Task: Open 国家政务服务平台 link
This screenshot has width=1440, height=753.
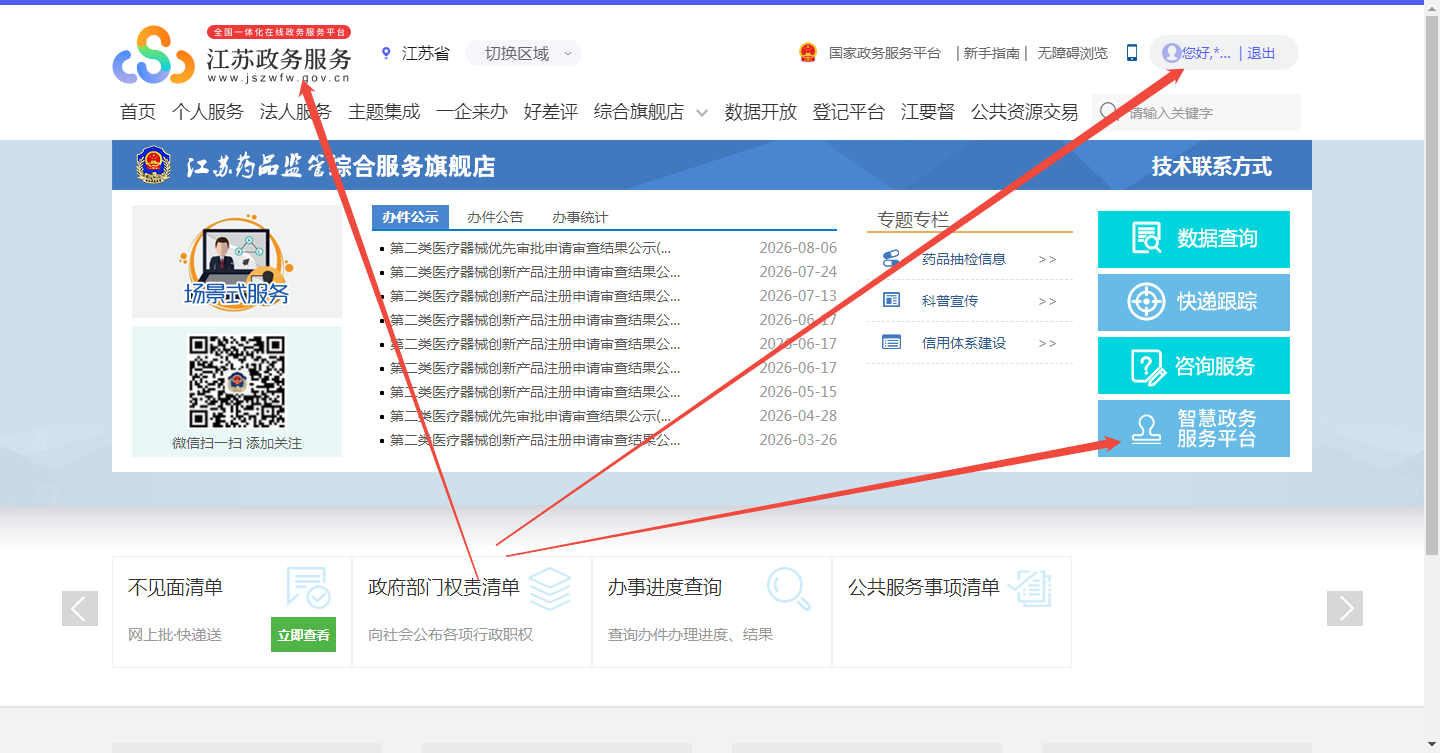Action: (x=885, y=54)
